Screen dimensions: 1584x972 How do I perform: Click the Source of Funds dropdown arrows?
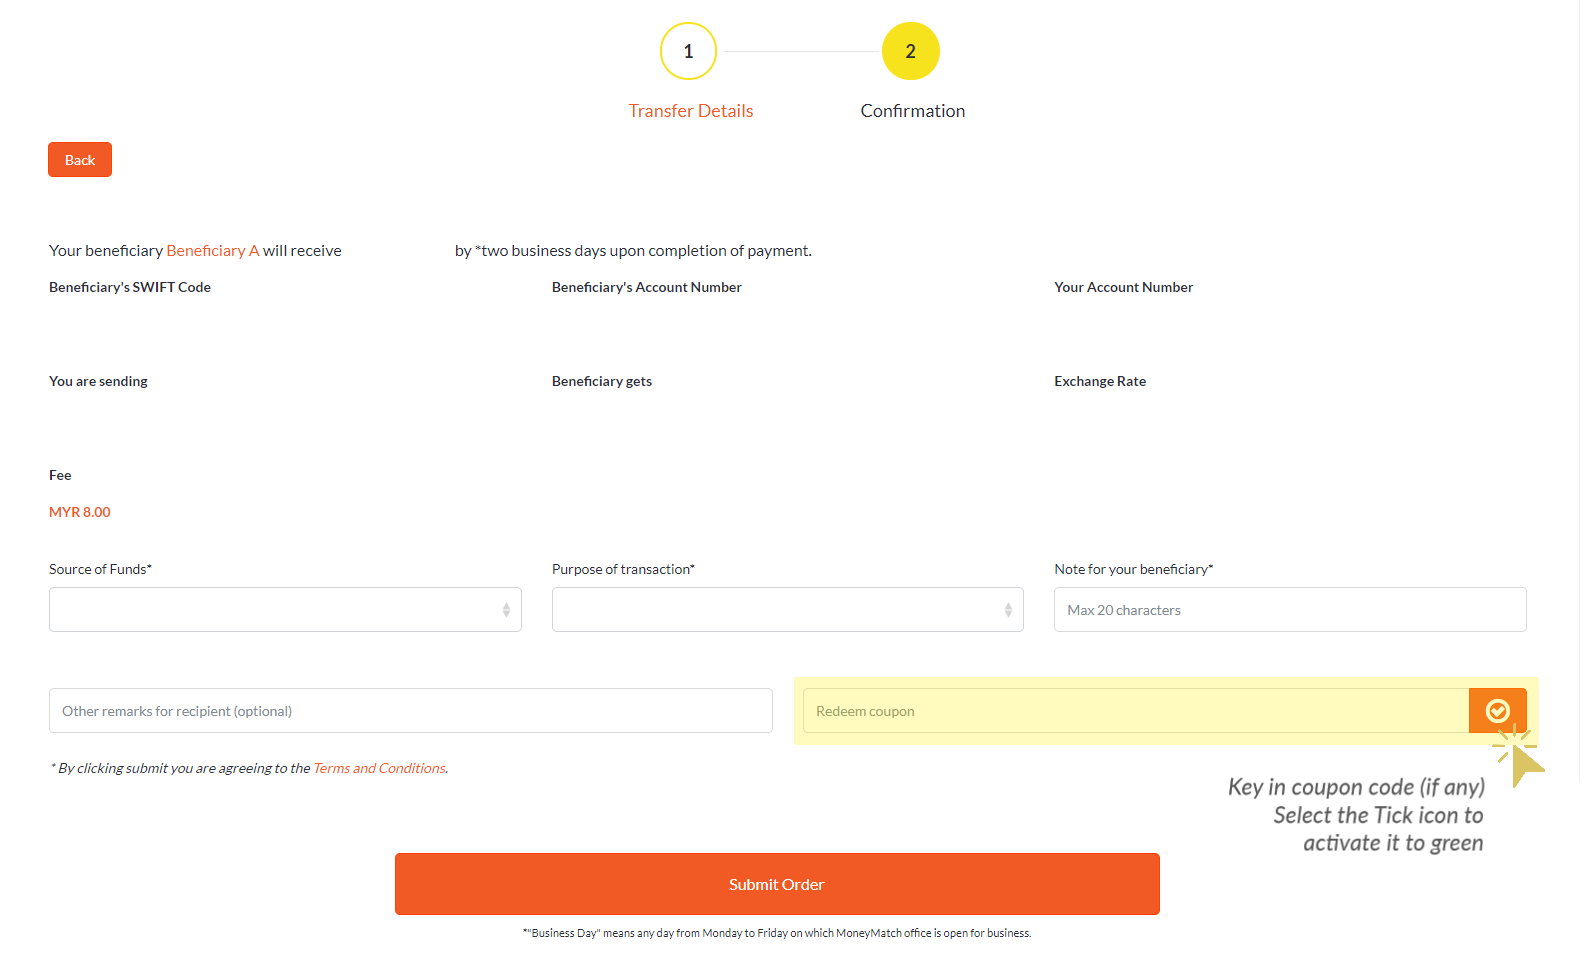(x=506, y=610)
